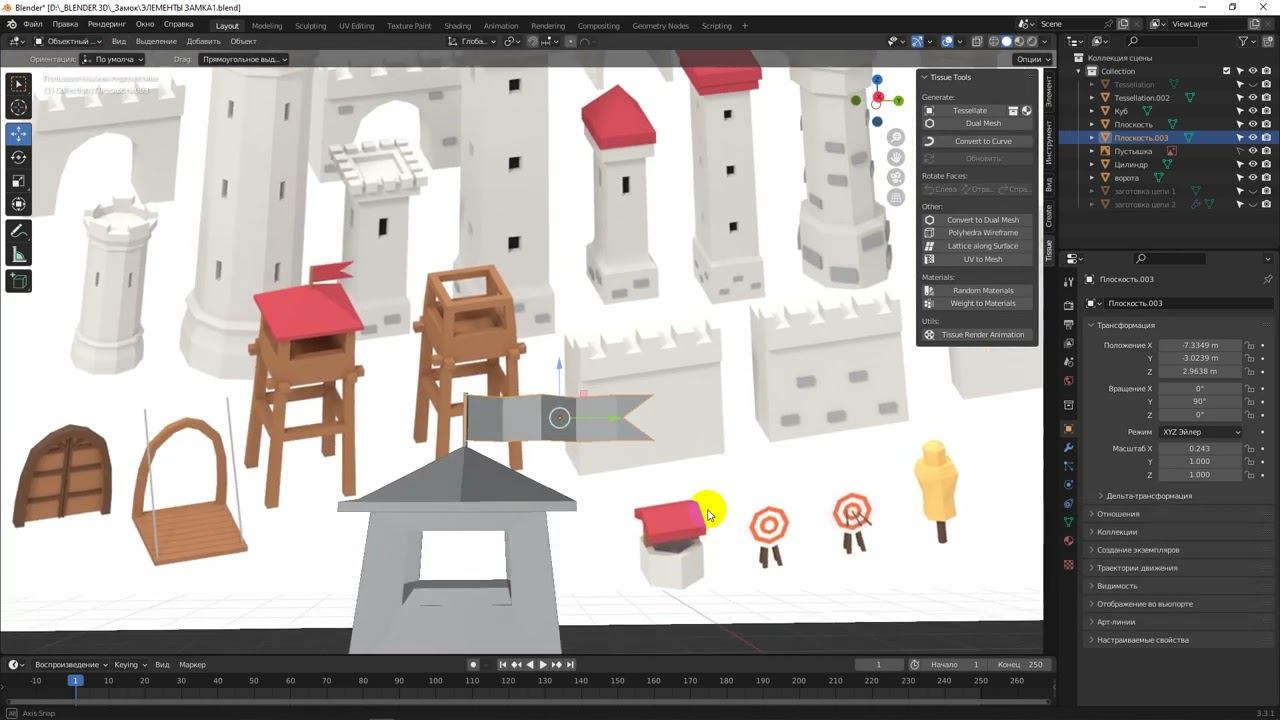Toggle viewport visibility of Куб
Viewport: 1280px width, 720px height.
point(1253,111)
